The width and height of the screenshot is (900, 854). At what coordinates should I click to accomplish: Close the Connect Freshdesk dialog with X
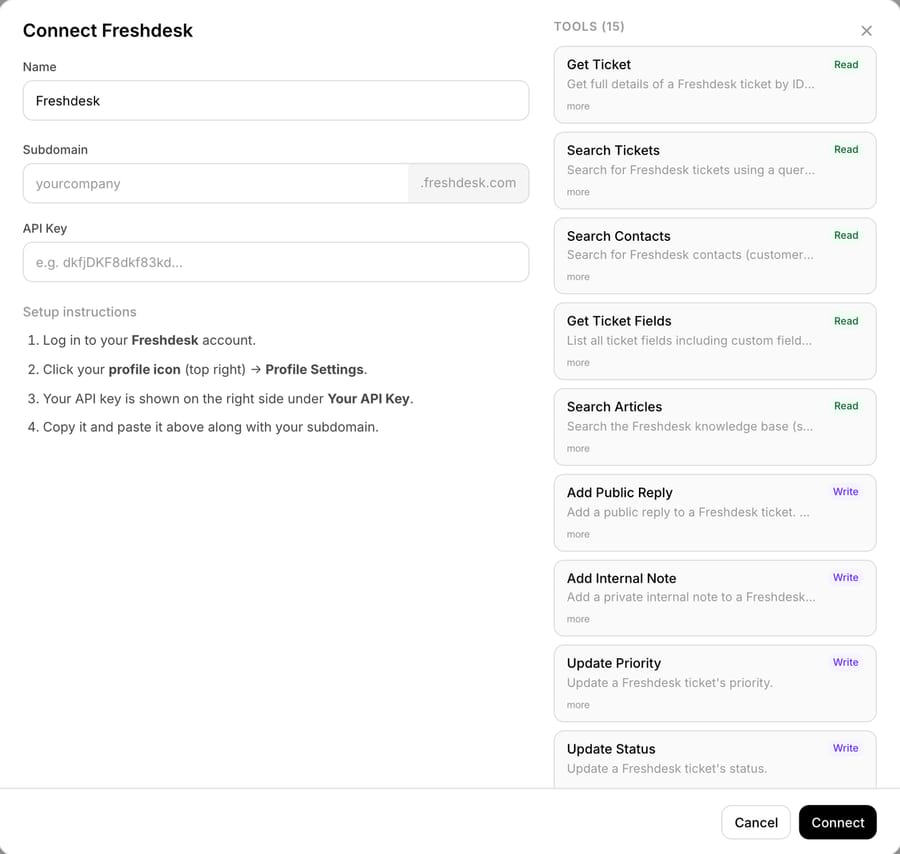(866, 31)
